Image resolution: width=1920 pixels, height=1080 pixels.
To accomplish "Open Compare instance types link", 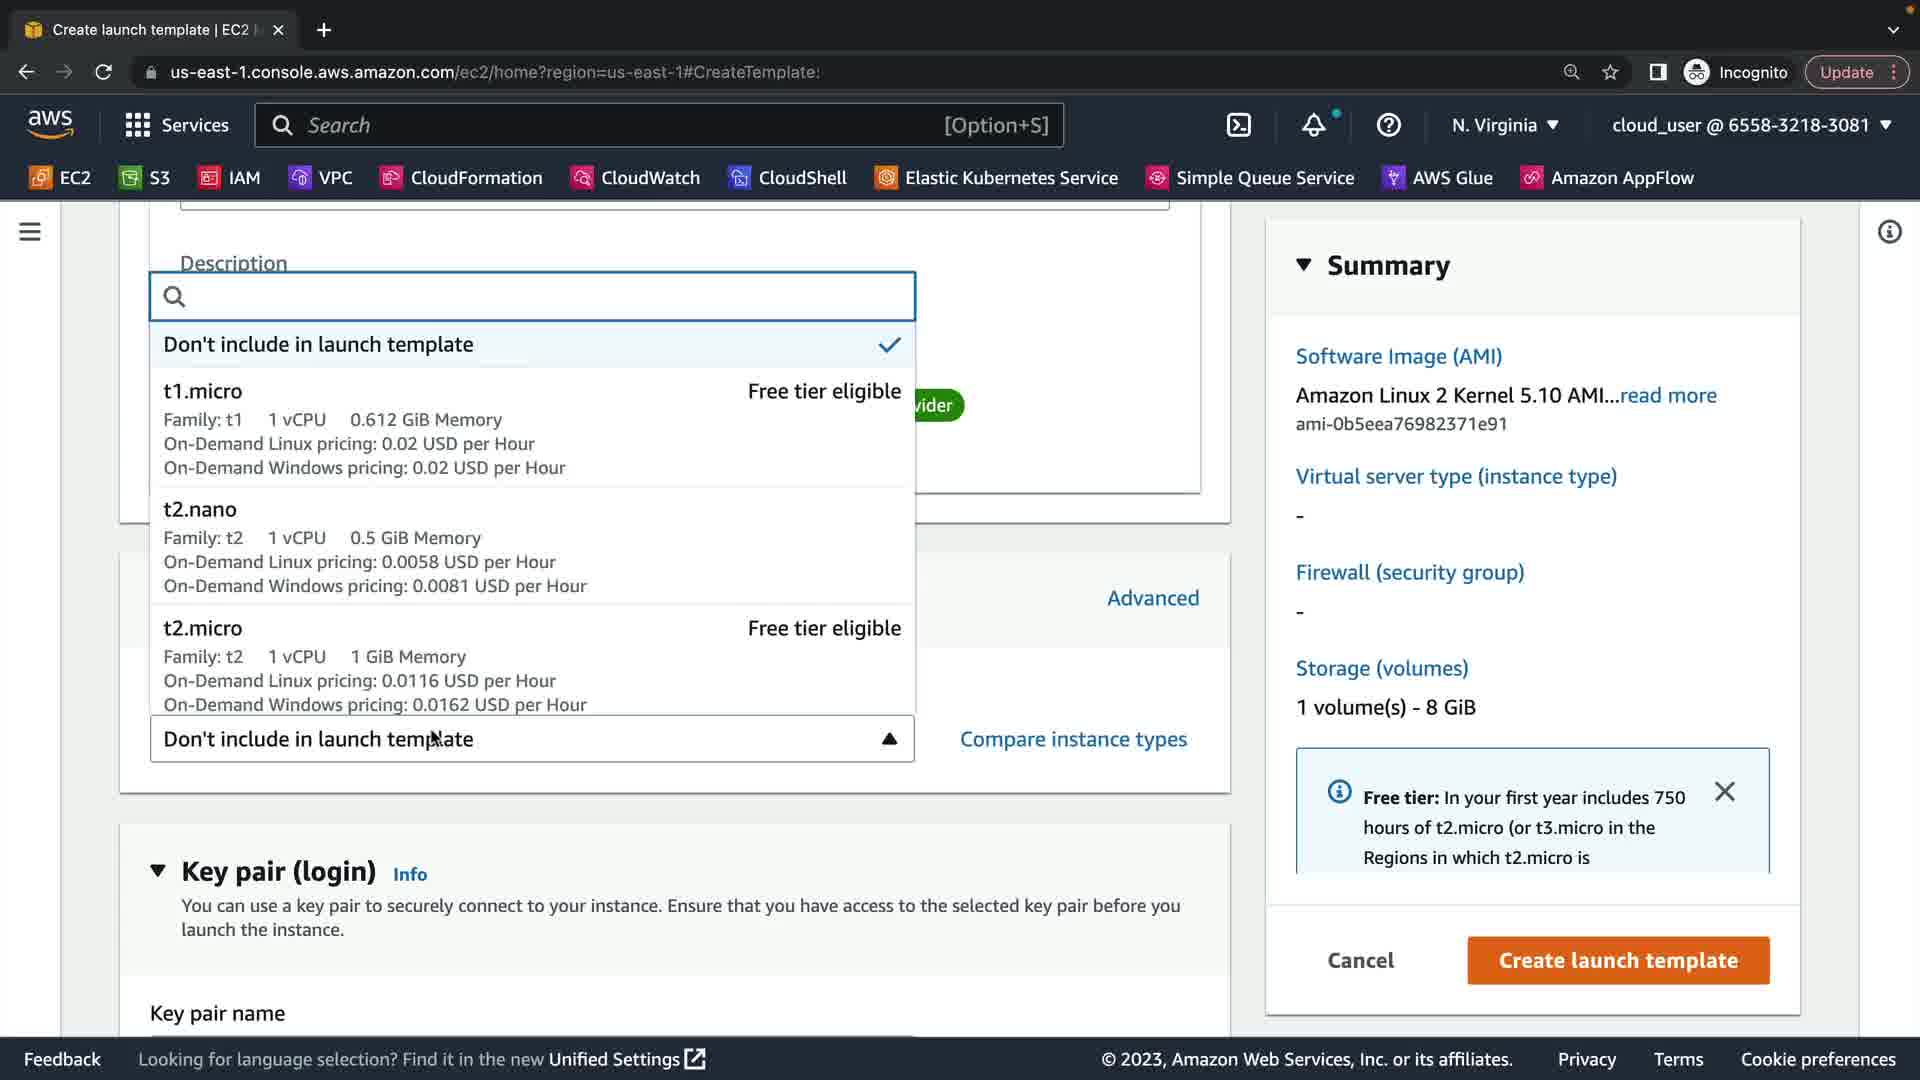I will coord(1073,739).
